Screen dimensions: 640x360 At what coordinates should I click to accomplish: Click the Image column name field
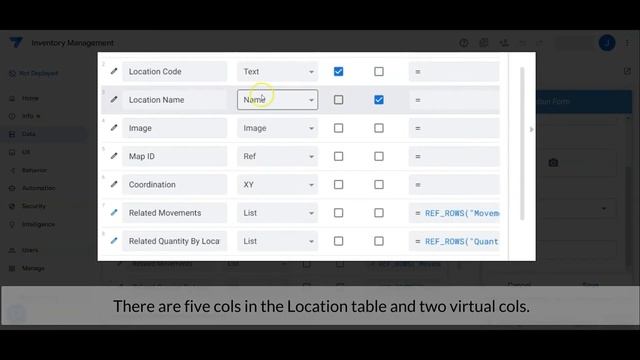click(x=175, y=128)
